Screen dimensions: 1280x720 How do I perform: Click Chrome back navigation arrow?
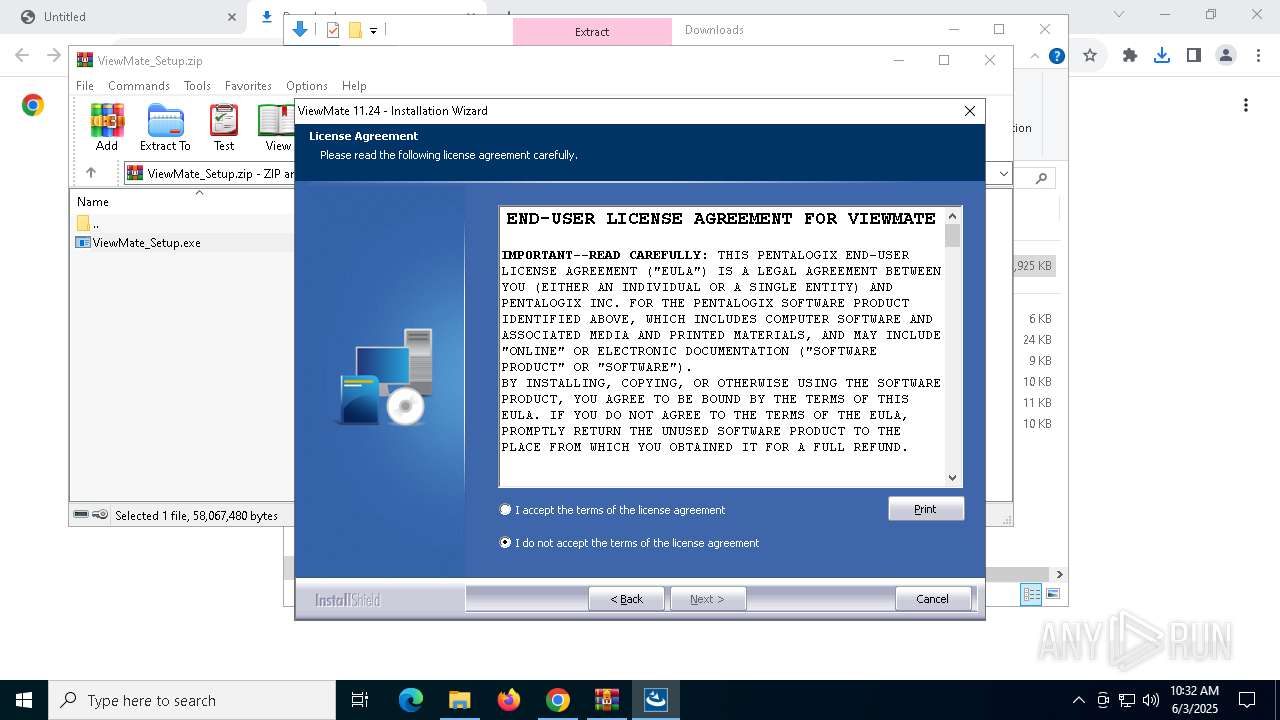pos(22,55)
